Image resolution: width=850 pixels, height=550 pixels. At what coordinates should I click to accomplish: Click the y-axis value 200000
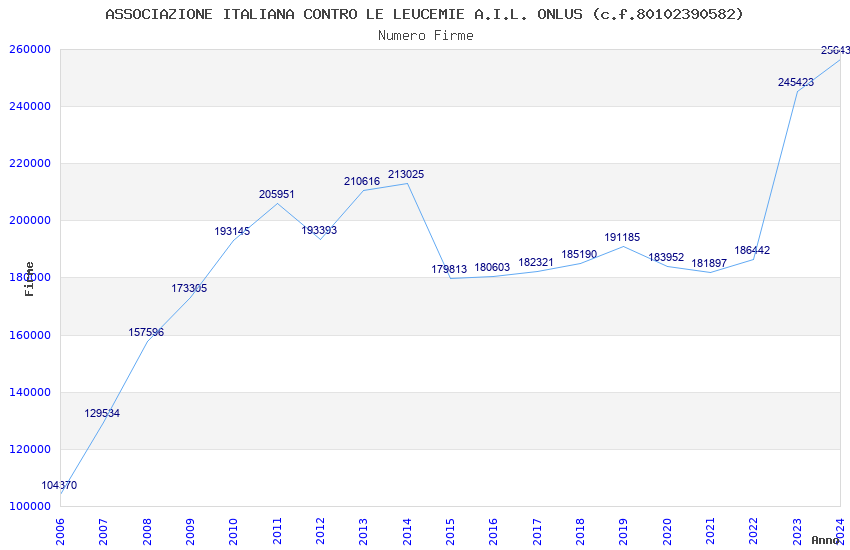(x=30, y=221)
